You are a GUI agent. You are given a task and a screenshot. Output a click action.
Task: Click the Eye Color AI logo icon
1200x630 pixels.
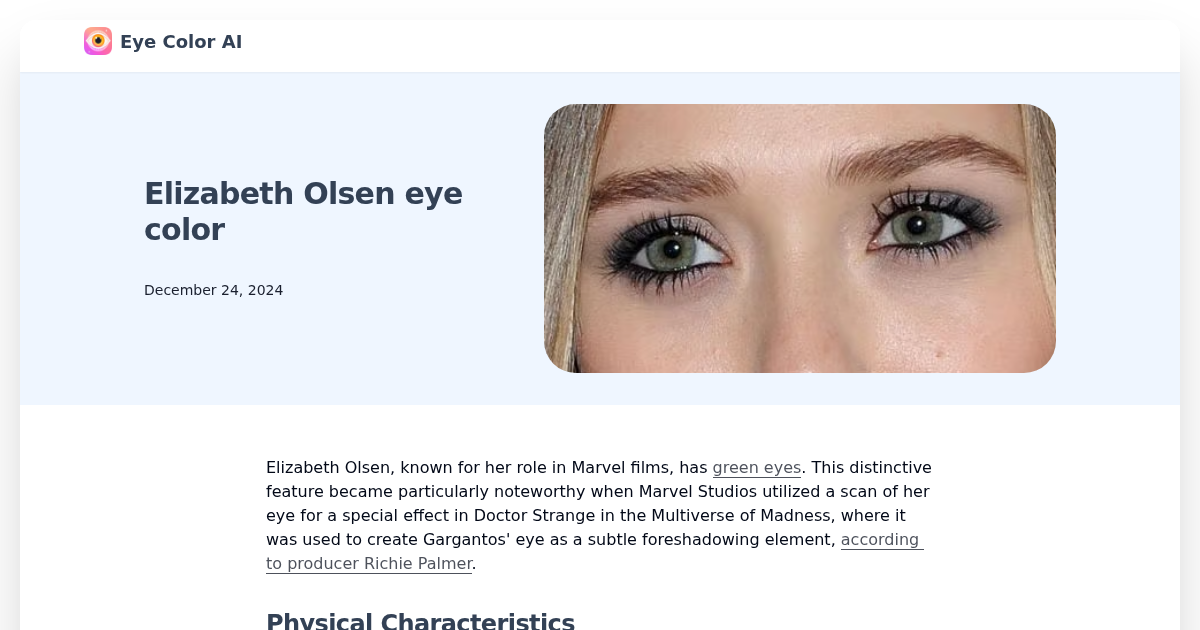[98, 41]
